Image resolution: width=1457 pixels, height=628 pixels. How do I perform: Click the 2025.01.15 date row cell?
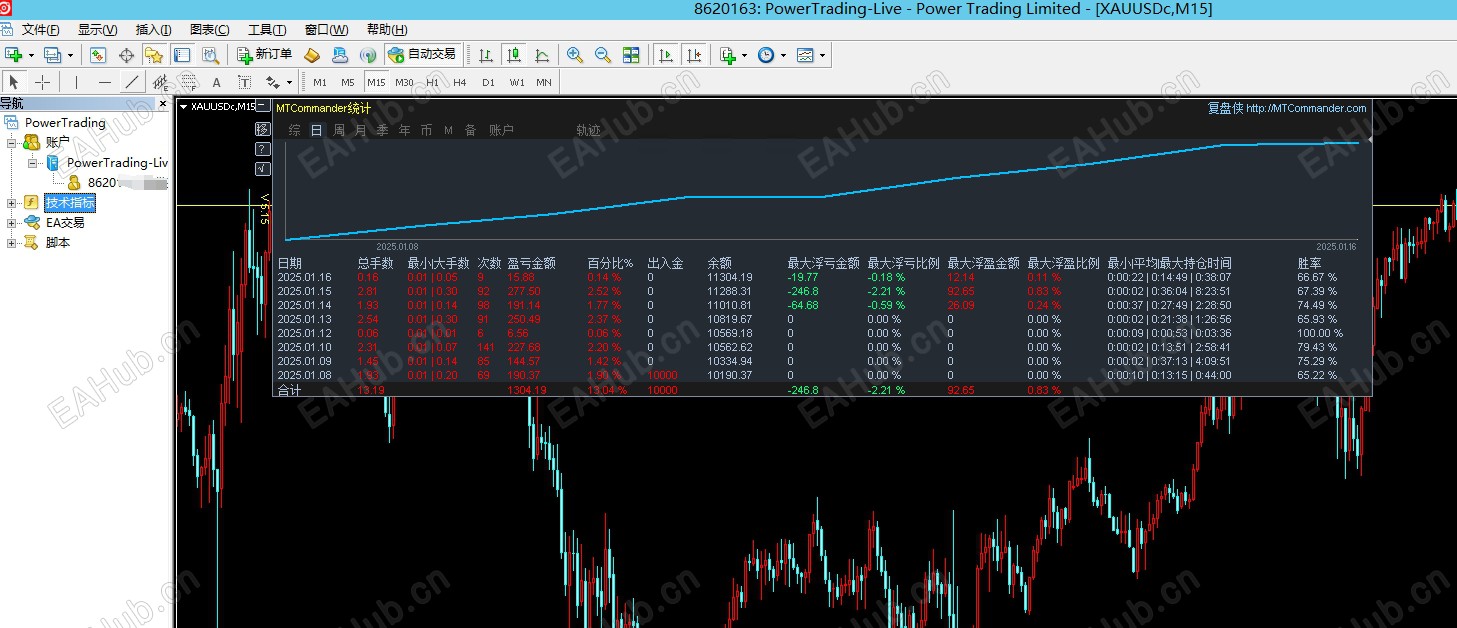click(304, 291)
